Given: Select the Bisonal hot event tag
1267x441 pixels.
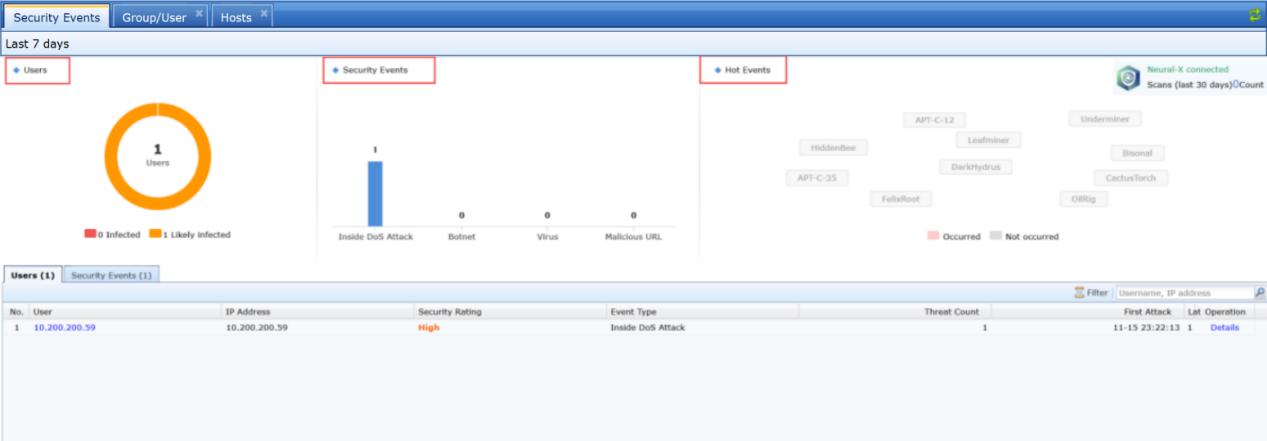Looking at the screenshot, I should coord(1137,153).
